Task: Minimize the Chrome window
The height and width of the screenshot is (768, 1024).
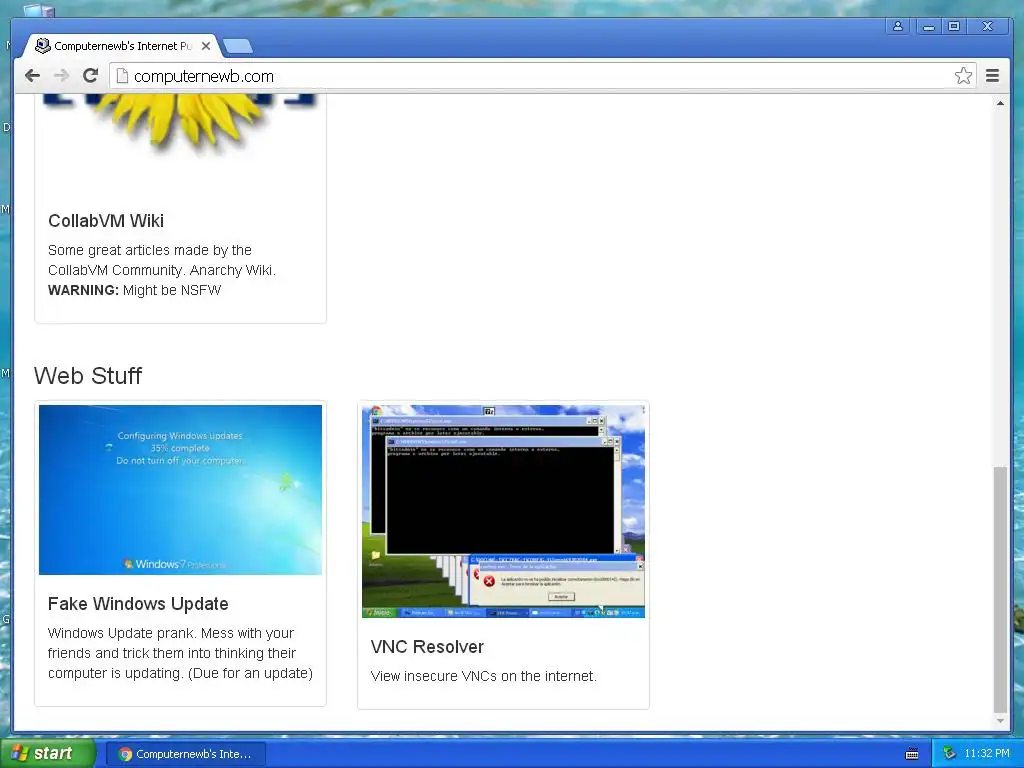Action: (928, 26)
